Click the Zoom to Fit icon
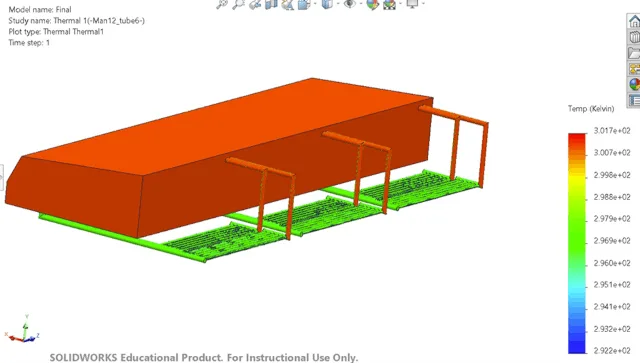 click(222, 4)
